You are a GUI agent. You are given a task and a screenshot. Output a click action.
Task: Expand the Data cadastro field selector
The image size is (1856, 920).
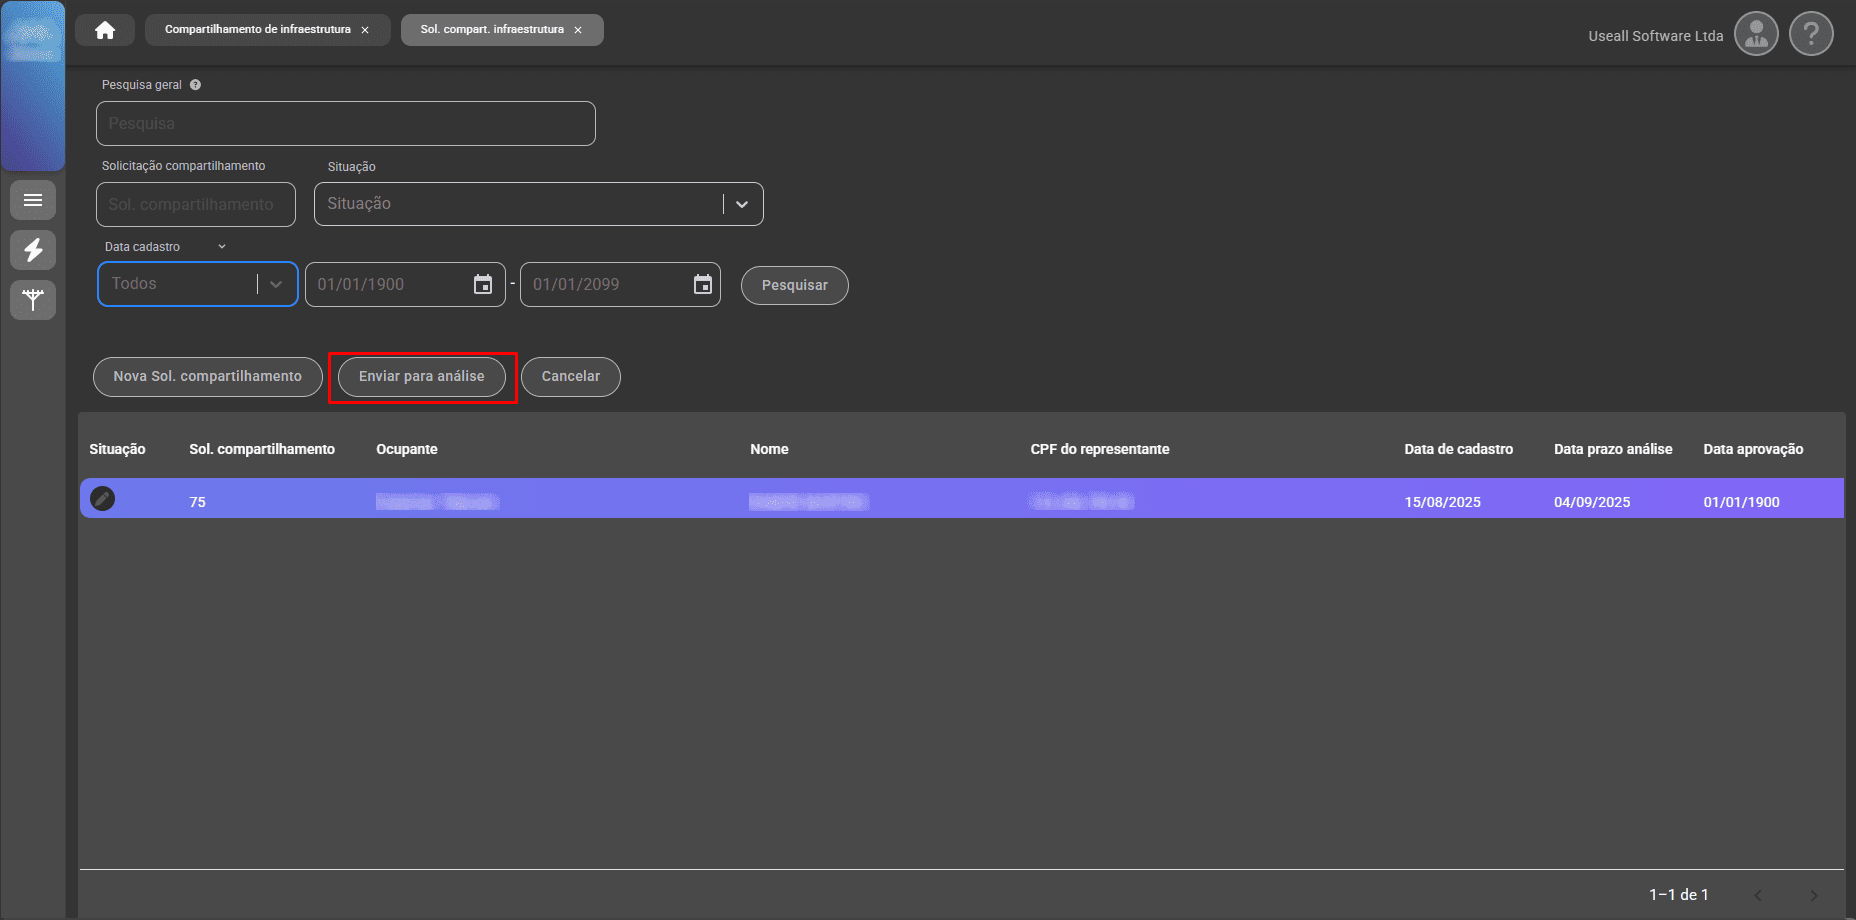point(222,247)
